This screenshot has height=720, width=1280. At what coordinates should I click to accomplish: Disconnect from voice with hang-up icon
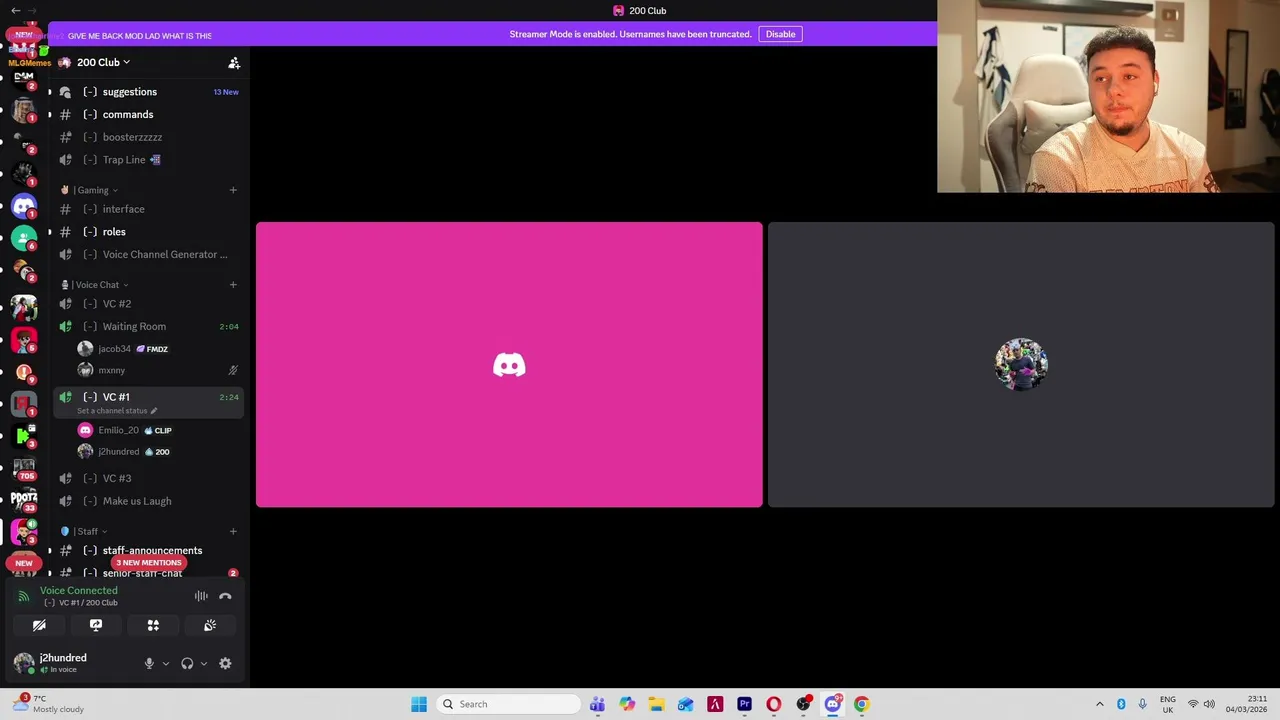(x=225, y=596)
